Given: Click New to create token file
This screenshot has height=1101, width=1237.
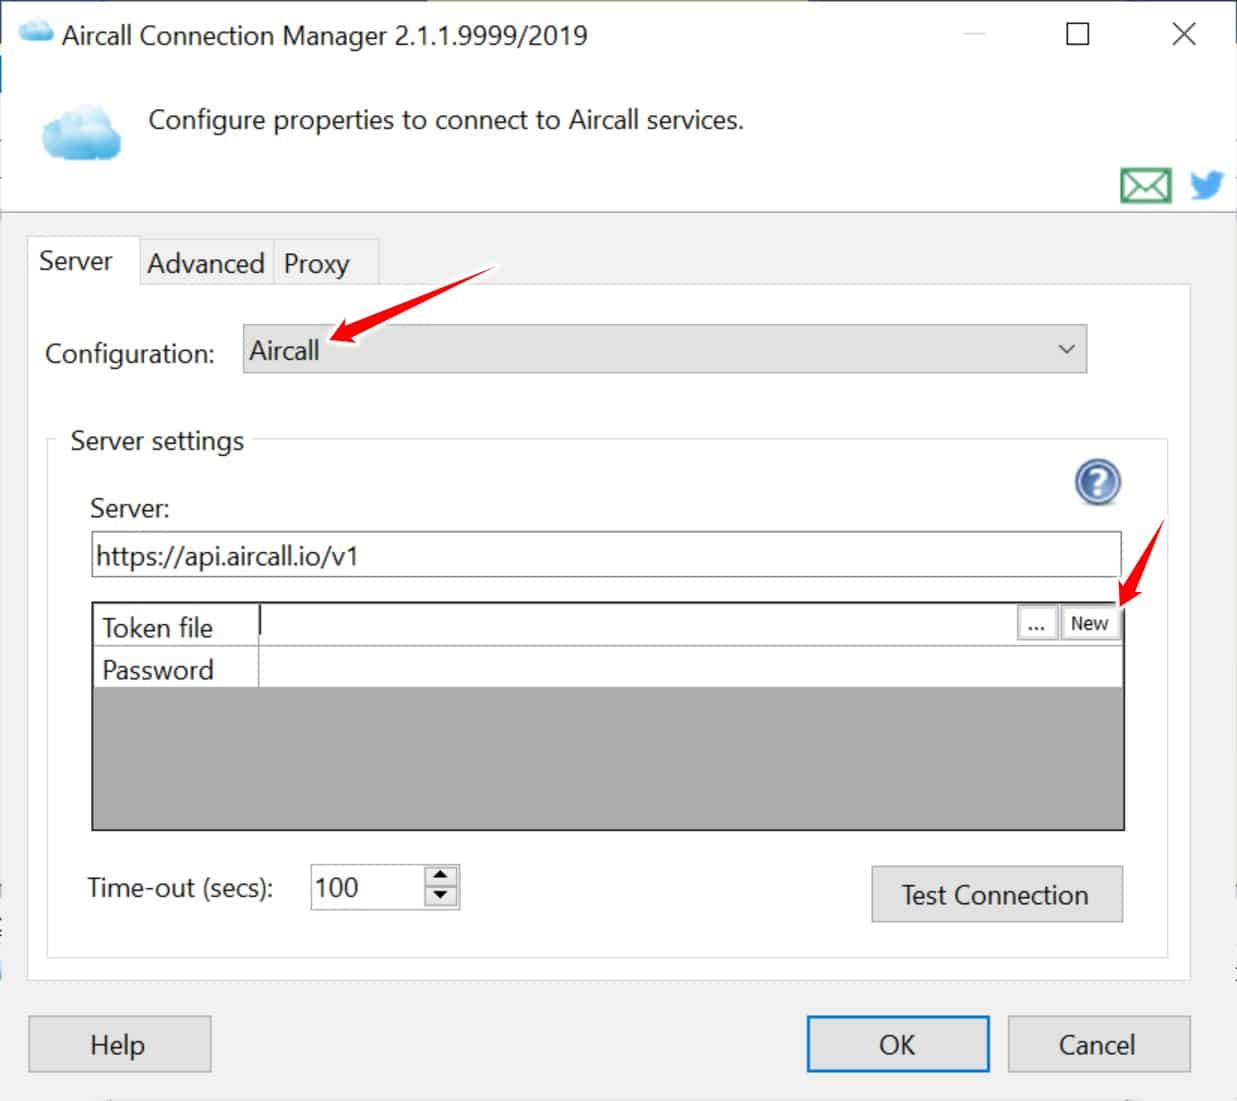Looking at the screenshot, I should [1090, 624].
